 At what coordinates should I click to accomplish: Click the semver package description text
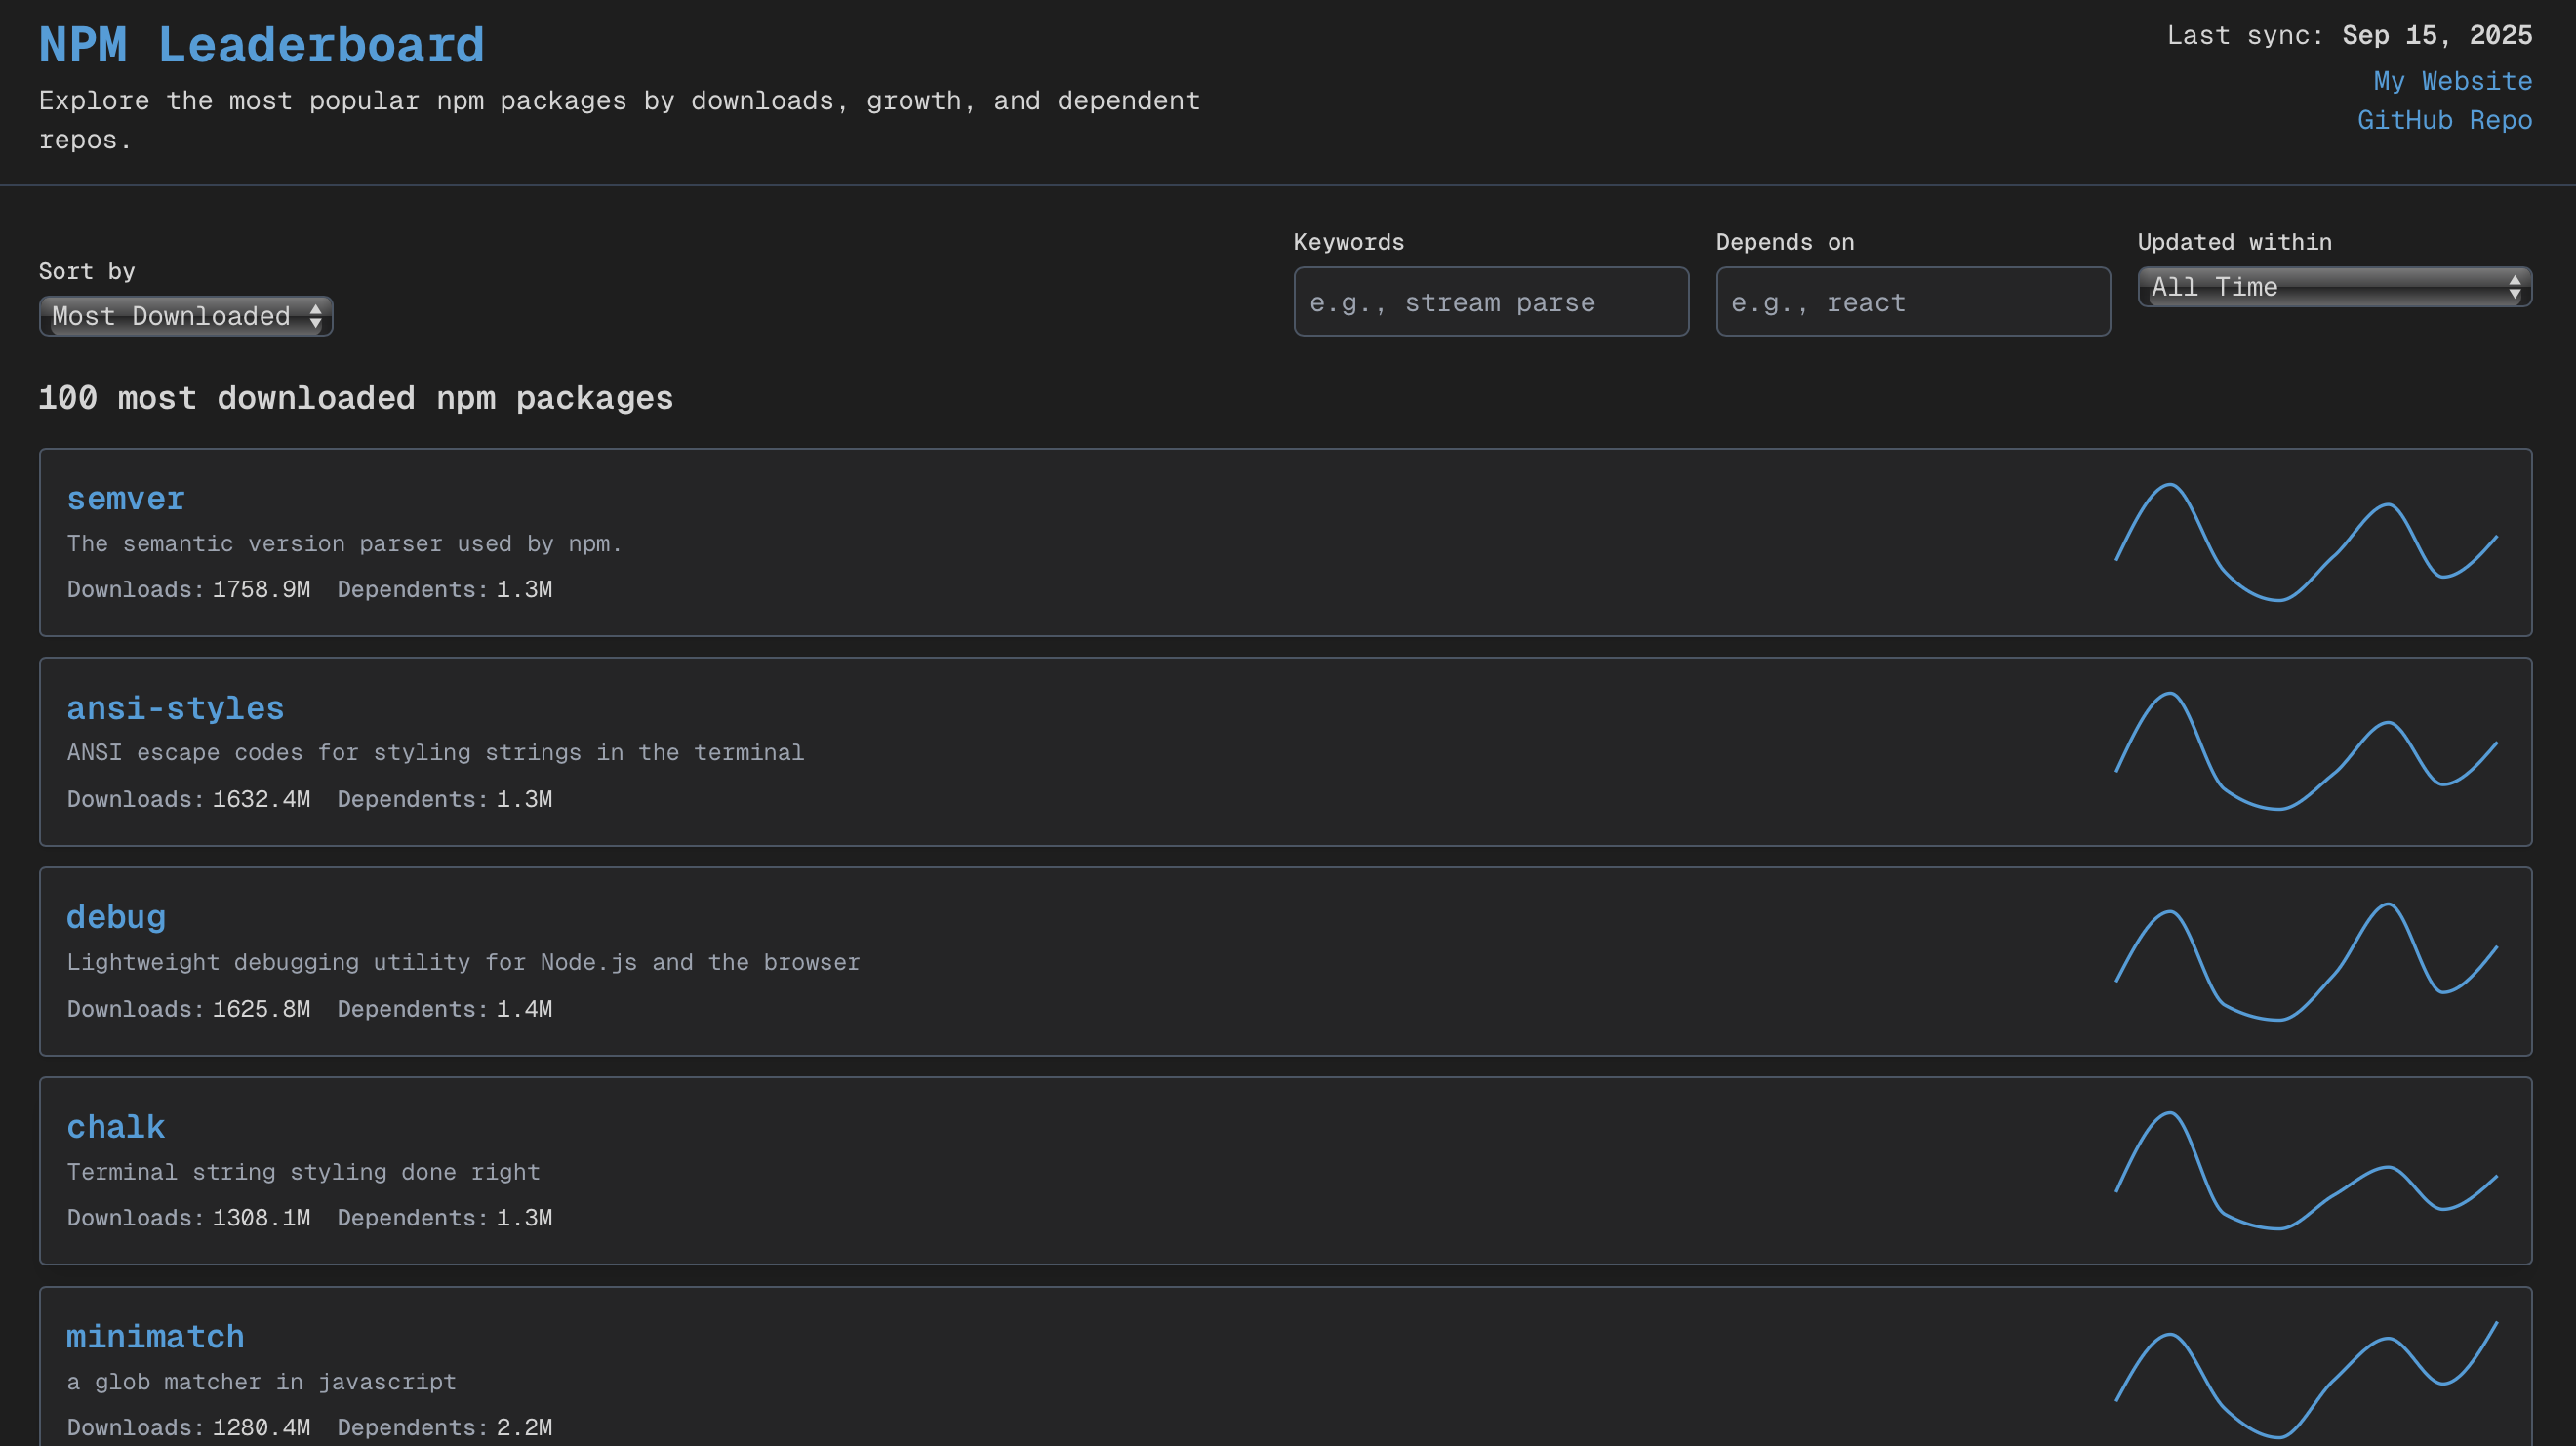(x=344, y=544)
